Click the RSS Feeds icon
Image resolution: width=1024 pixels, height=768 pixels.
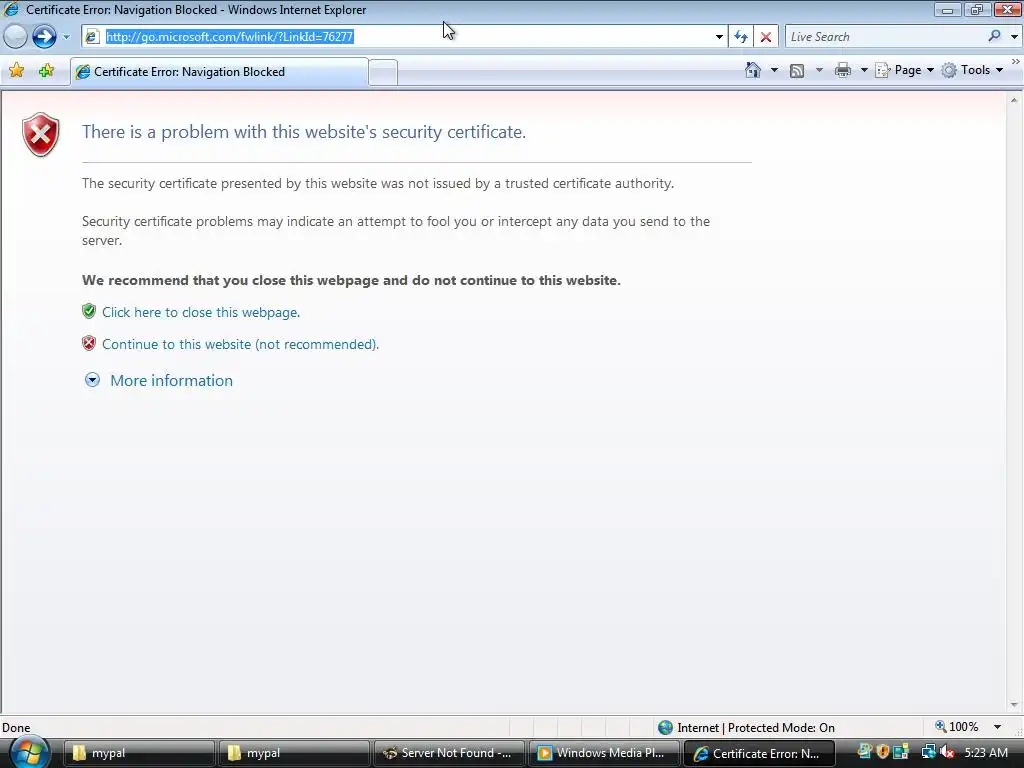[797, 71]
